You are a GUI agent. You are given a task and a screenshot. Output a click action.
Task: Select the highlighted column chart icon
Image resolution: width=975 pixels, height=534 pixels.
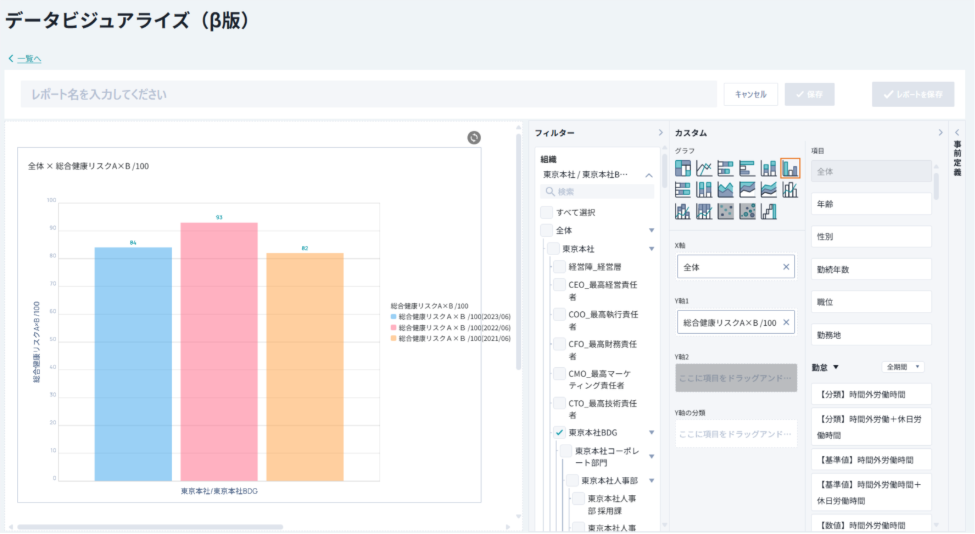click(790, 168)
